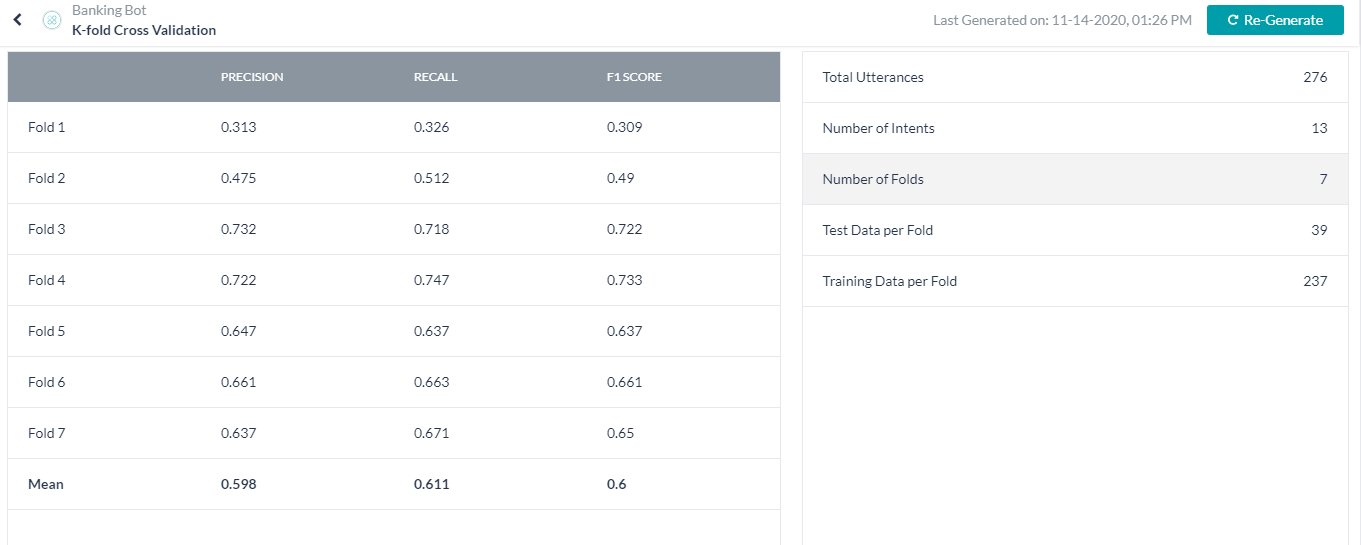Click the refresh icon in Re-Generate
This screenshot has height=545, width=1361.
[1233, 20]
